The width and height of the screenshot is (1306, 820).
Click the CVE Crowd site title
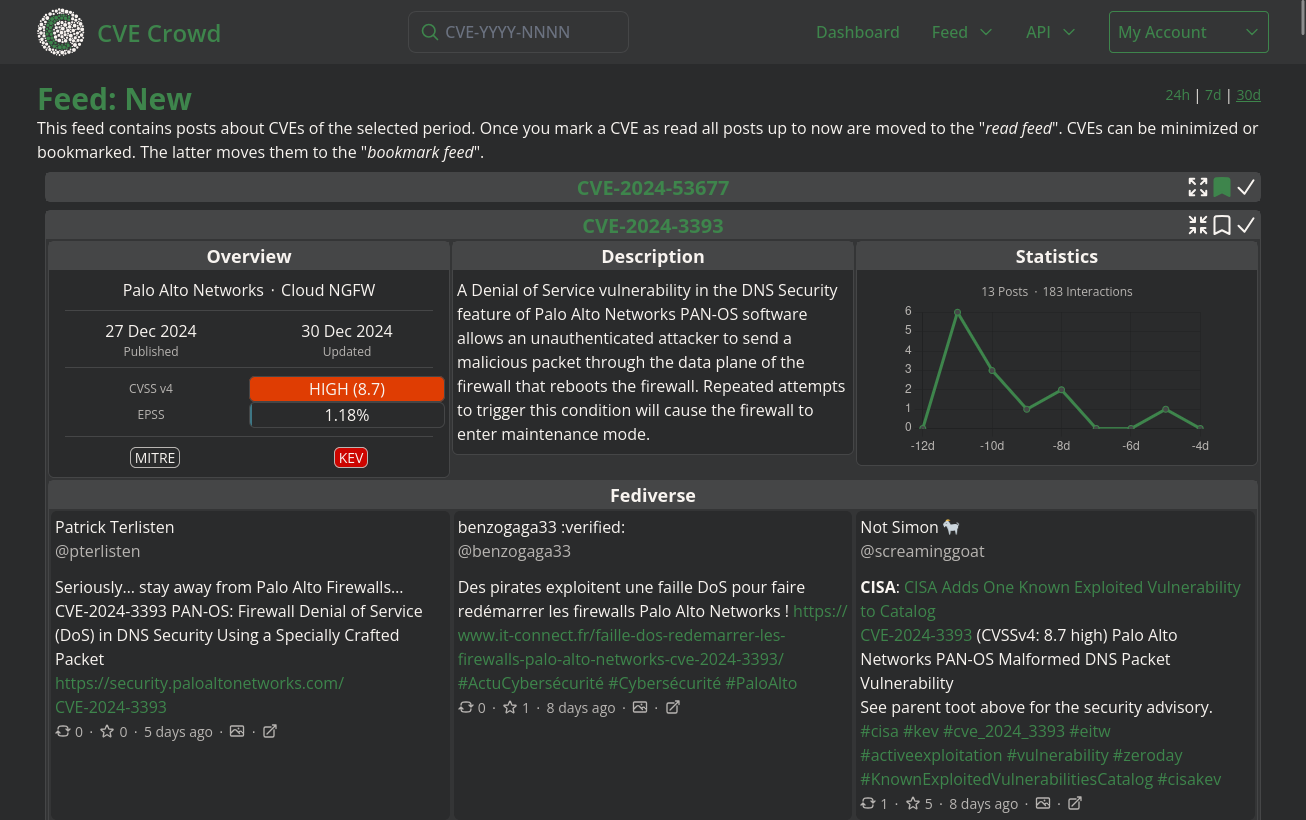[x=159, y=33]
